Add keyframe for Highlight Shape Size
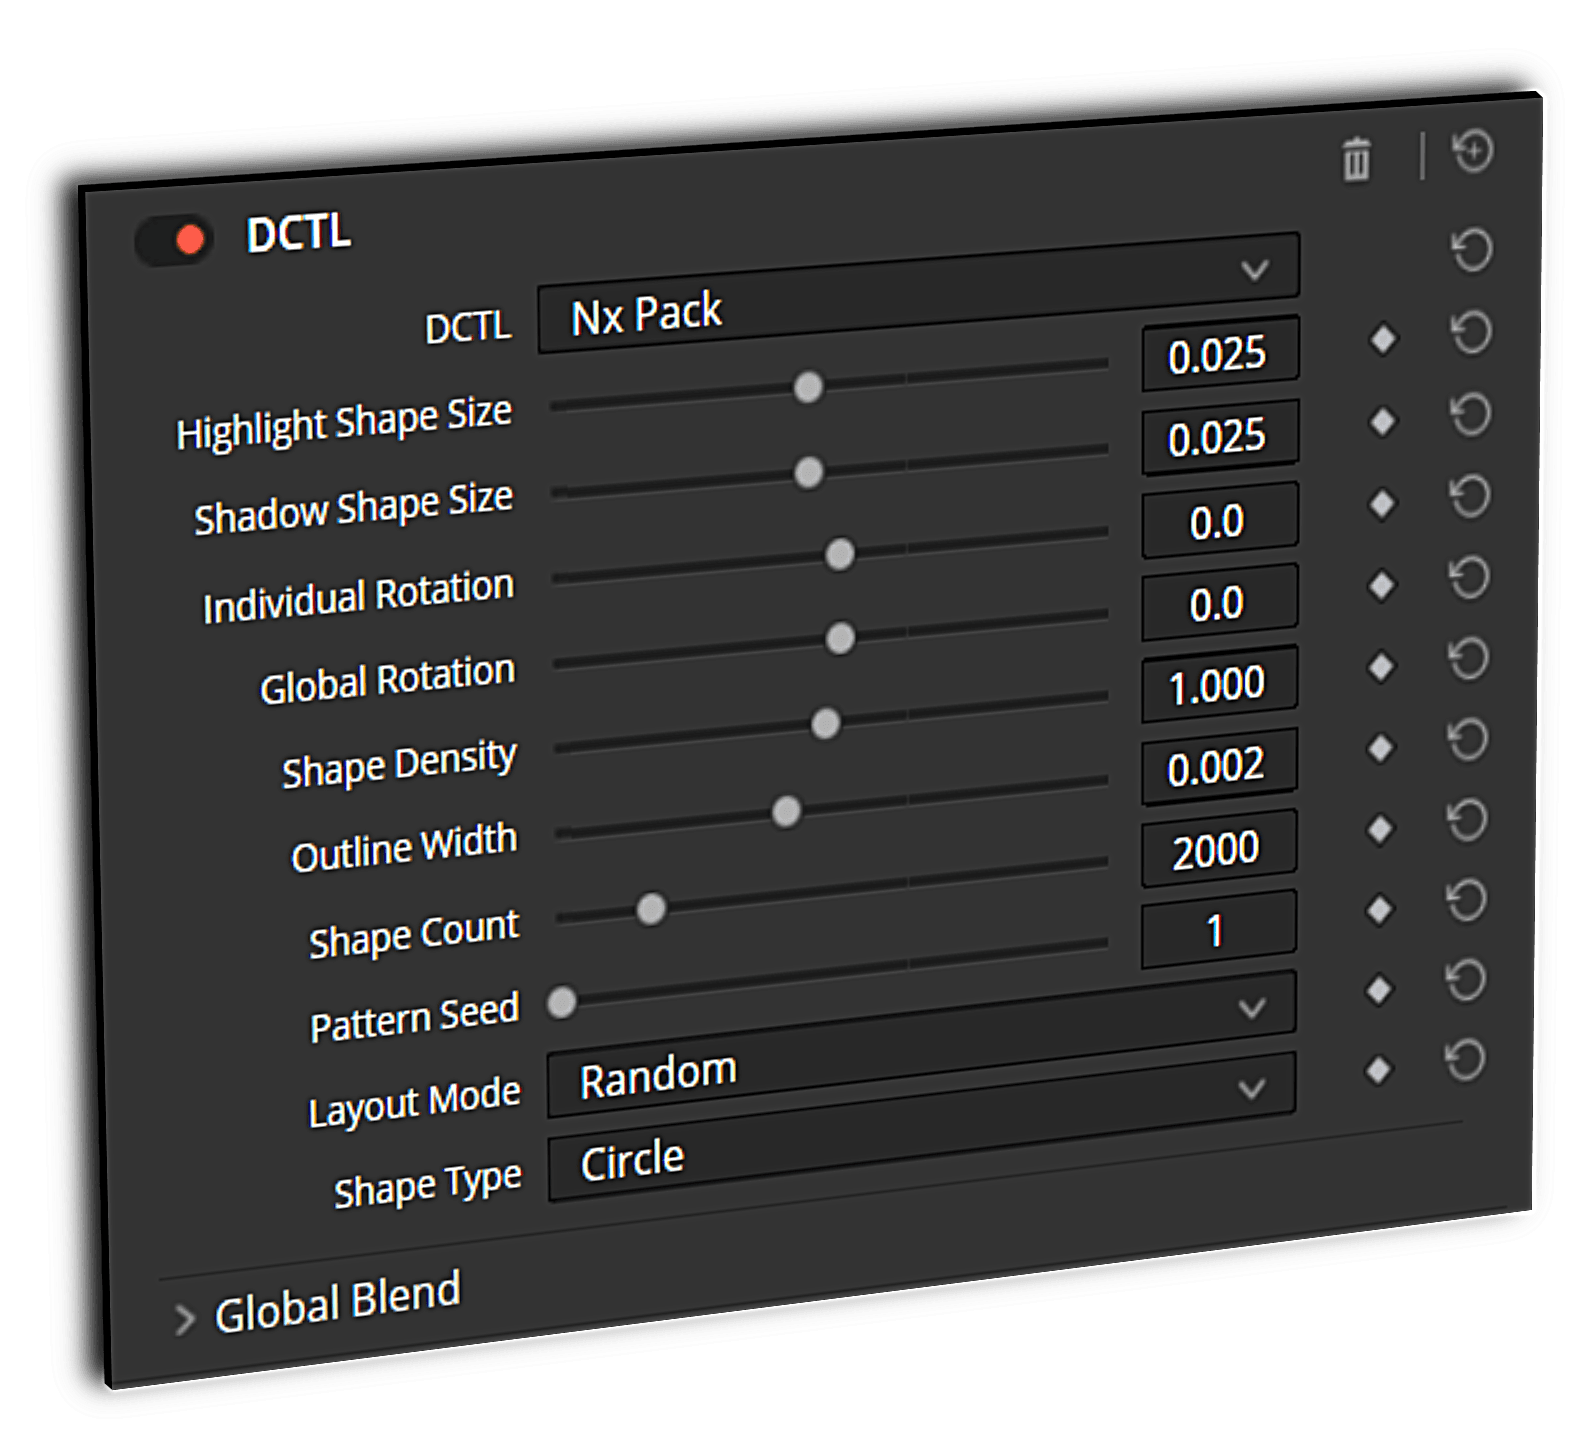Viewport: 1587px width, 1443px height. point(1383,339)
